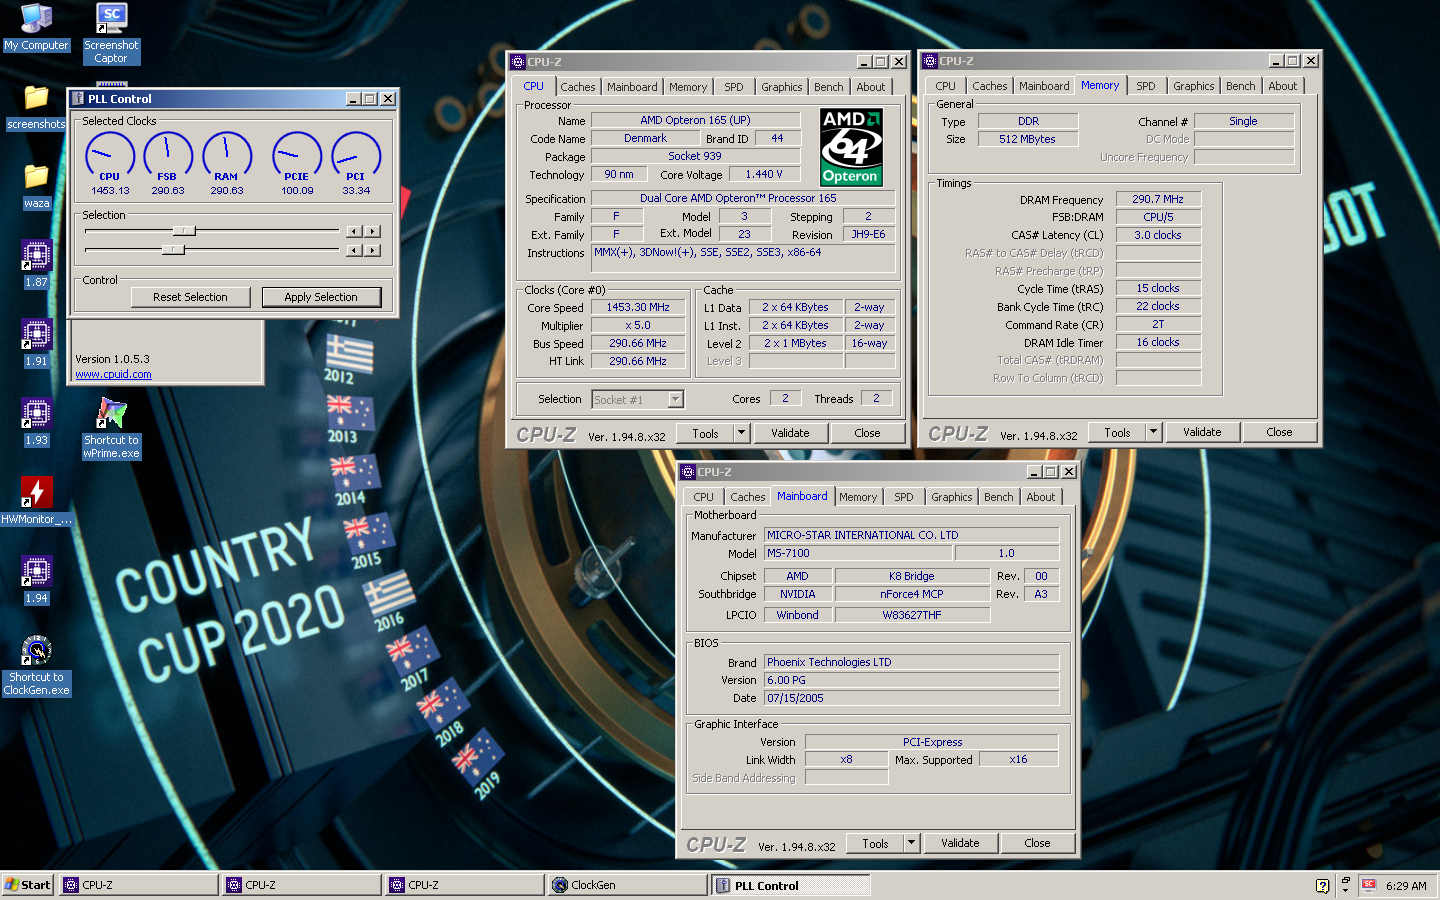This screenshot has height=900, width=1440.
Task: Open the waza folder on desktop
Action: click(x=36, y=186)
